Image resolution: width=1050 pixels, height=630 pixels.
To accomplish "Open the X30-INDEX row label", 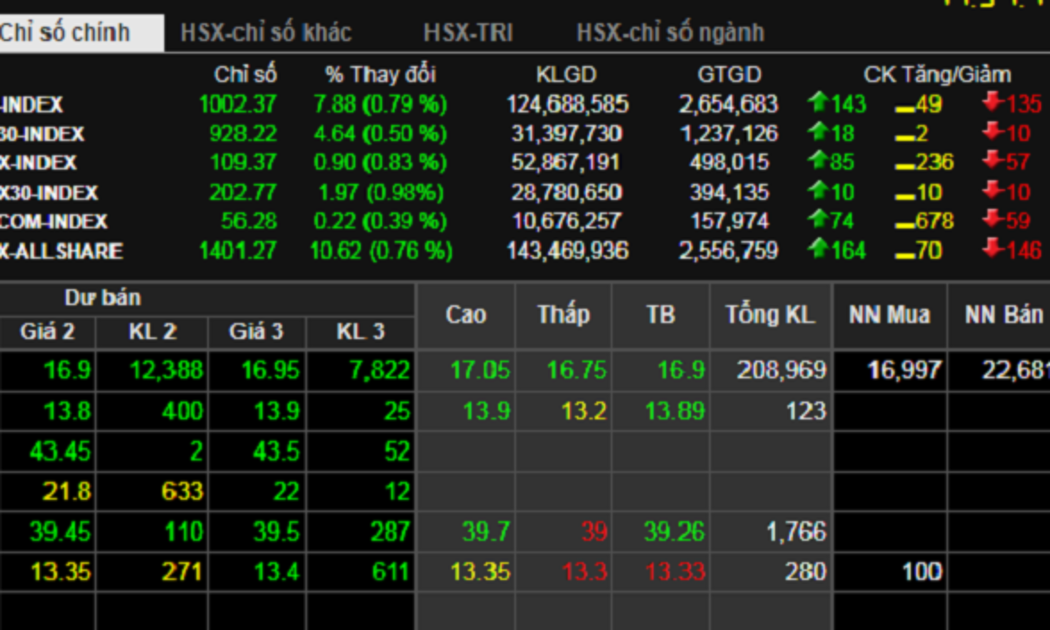I will coord(49,192).
